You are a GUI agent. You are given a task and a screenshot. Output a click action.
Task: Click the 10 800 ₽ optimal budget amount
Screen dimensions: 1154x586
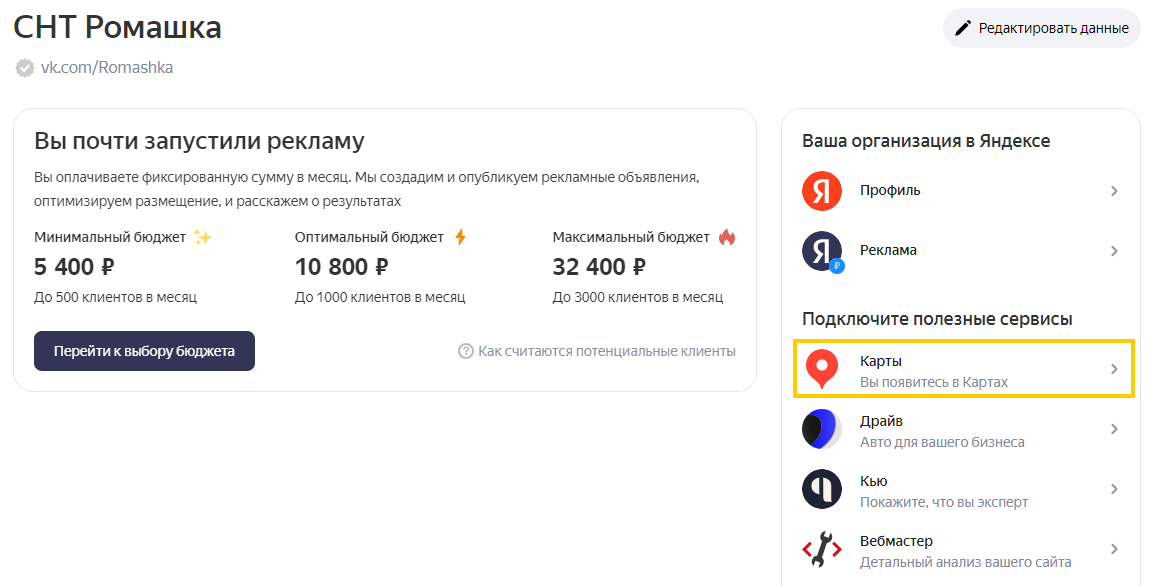[341, 267]
